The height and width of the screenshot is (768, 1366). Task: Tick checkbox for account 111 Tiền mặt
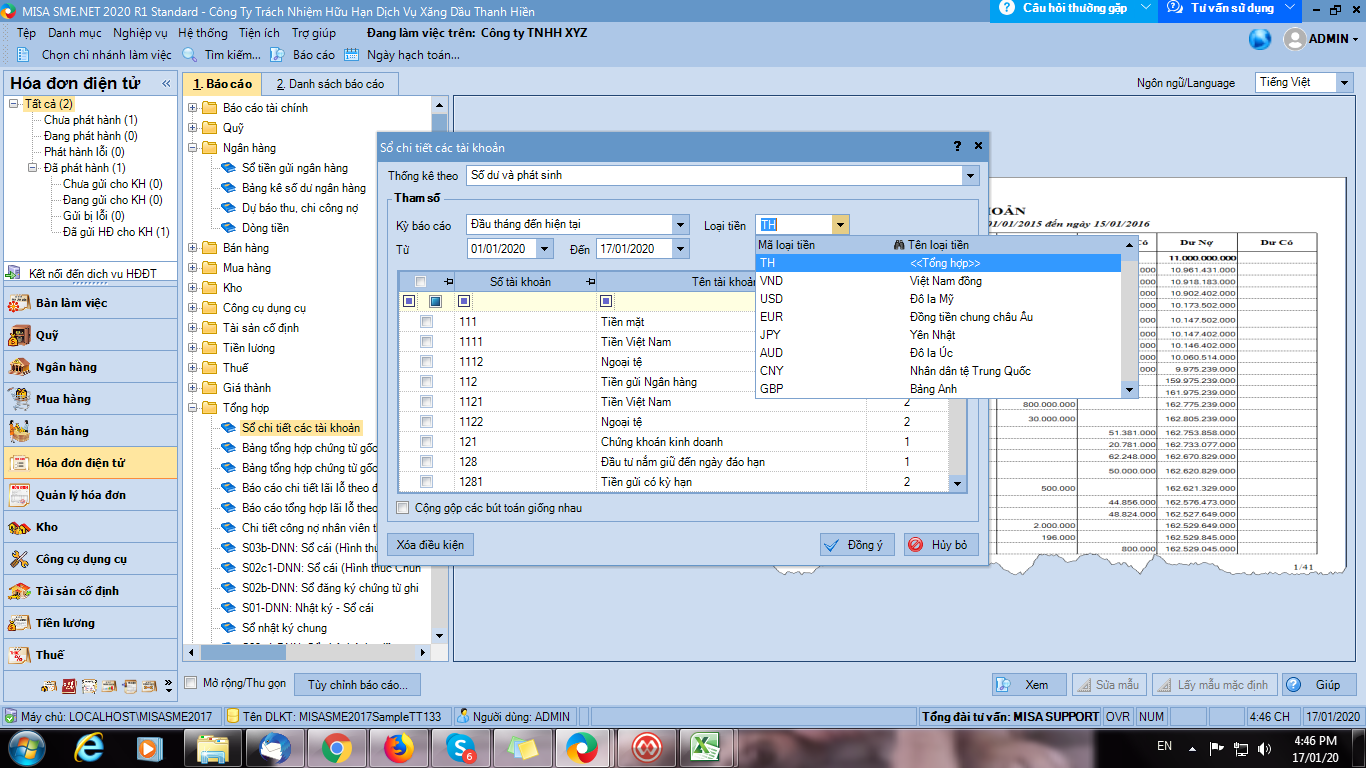(x=427, y=322)
